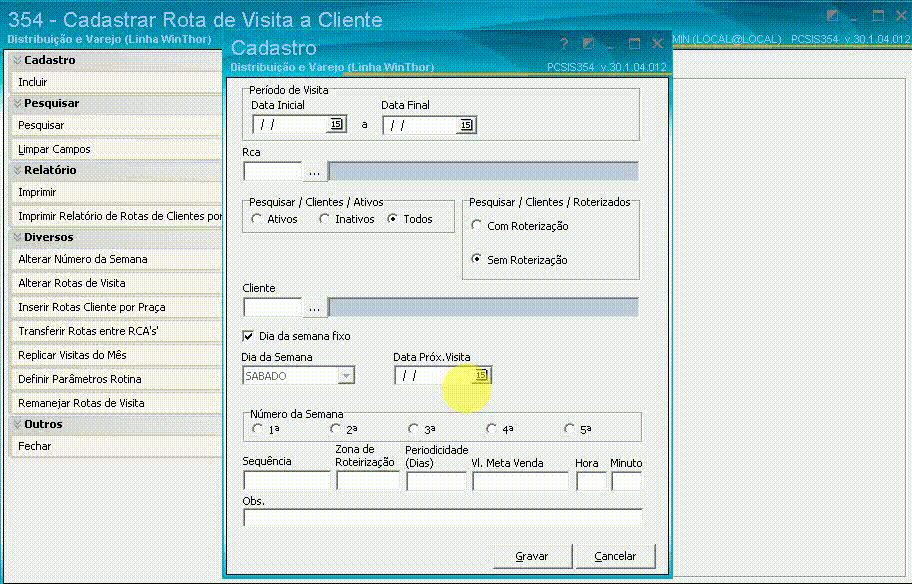Select 5ª week number radio
912x584 pixels.
[569, 429]
